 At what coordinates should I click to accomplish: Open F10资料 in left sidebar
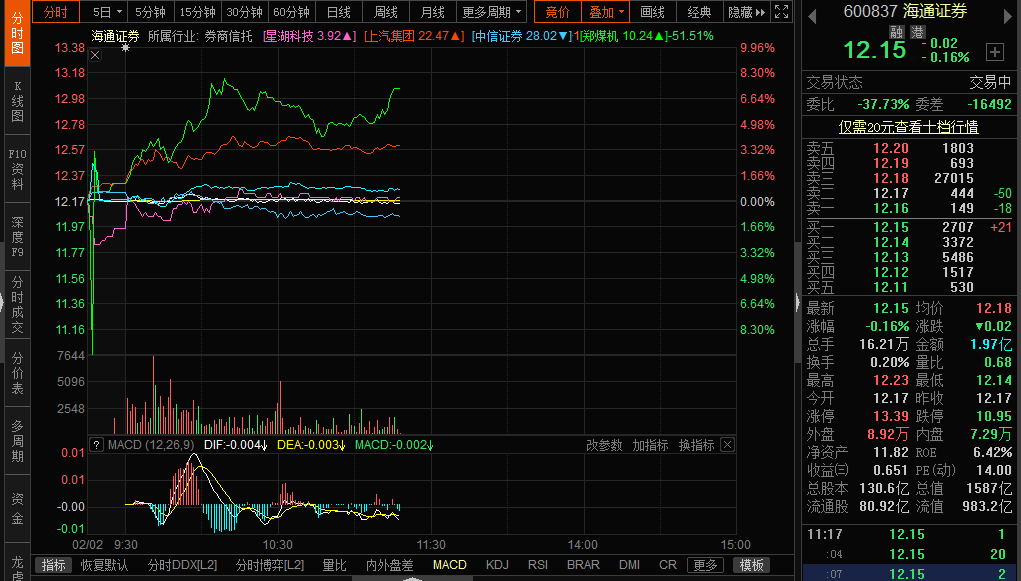18,169
